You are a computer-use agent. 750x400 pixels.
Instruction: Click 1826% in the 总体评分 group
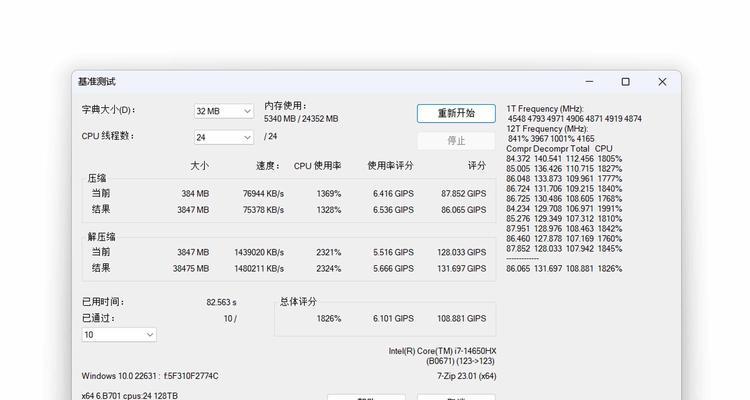[x=329, y=319]
